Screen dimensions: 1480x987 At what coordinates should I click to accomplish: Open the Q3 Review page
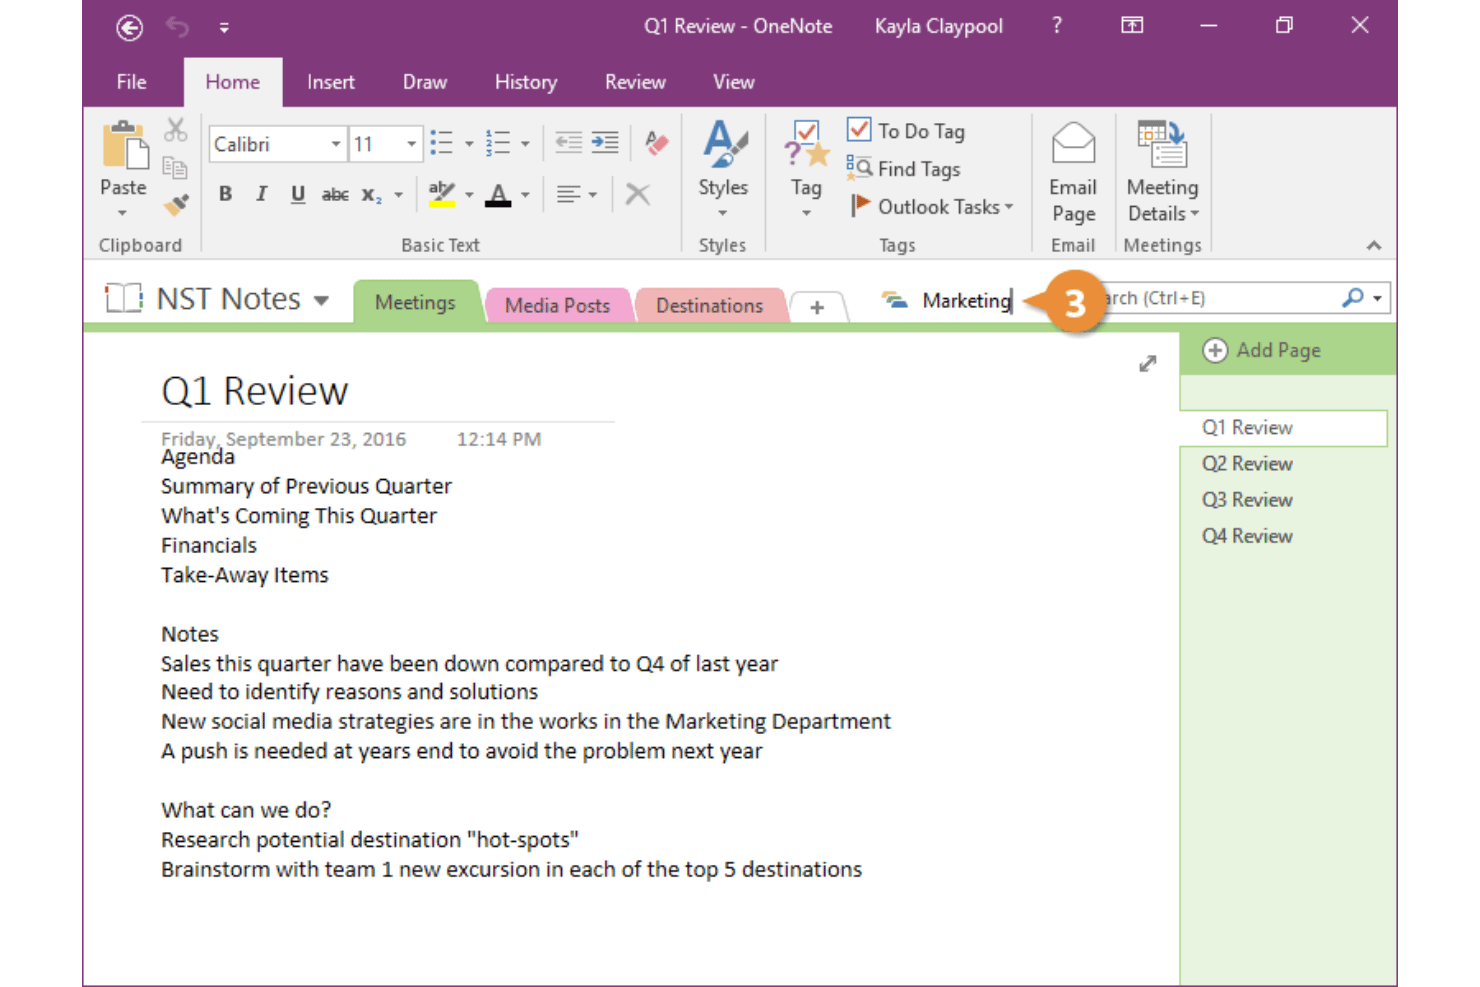[x=1247, y=500]
